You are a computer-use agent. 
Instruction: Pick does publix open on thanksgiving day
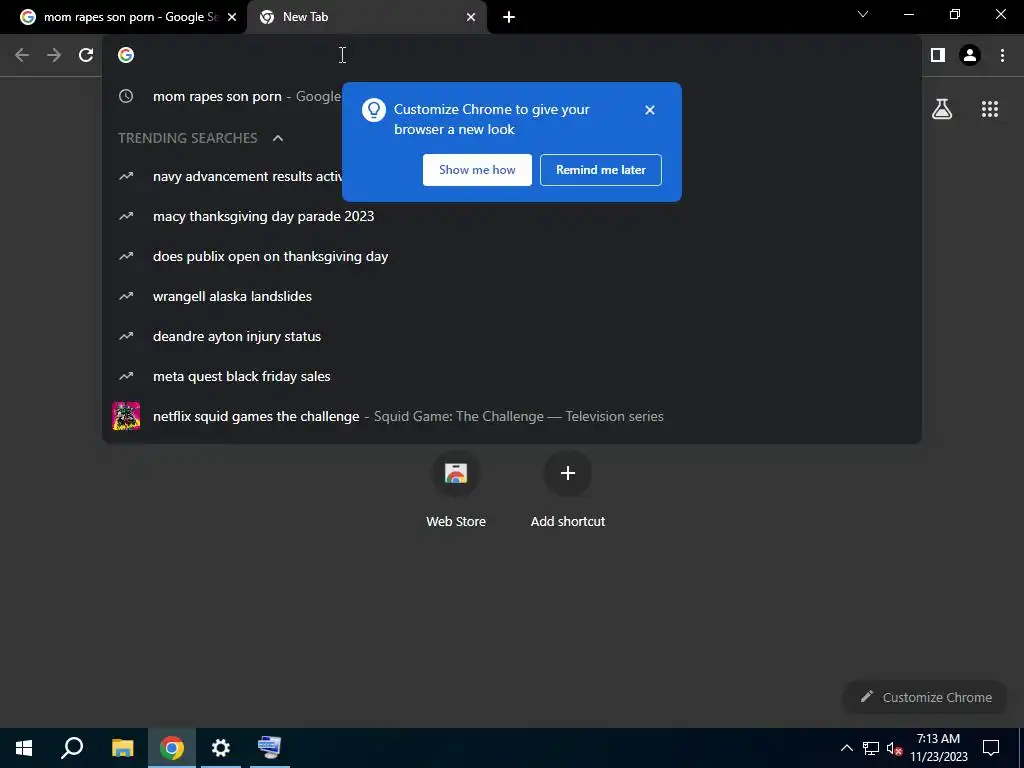[512, 256]
